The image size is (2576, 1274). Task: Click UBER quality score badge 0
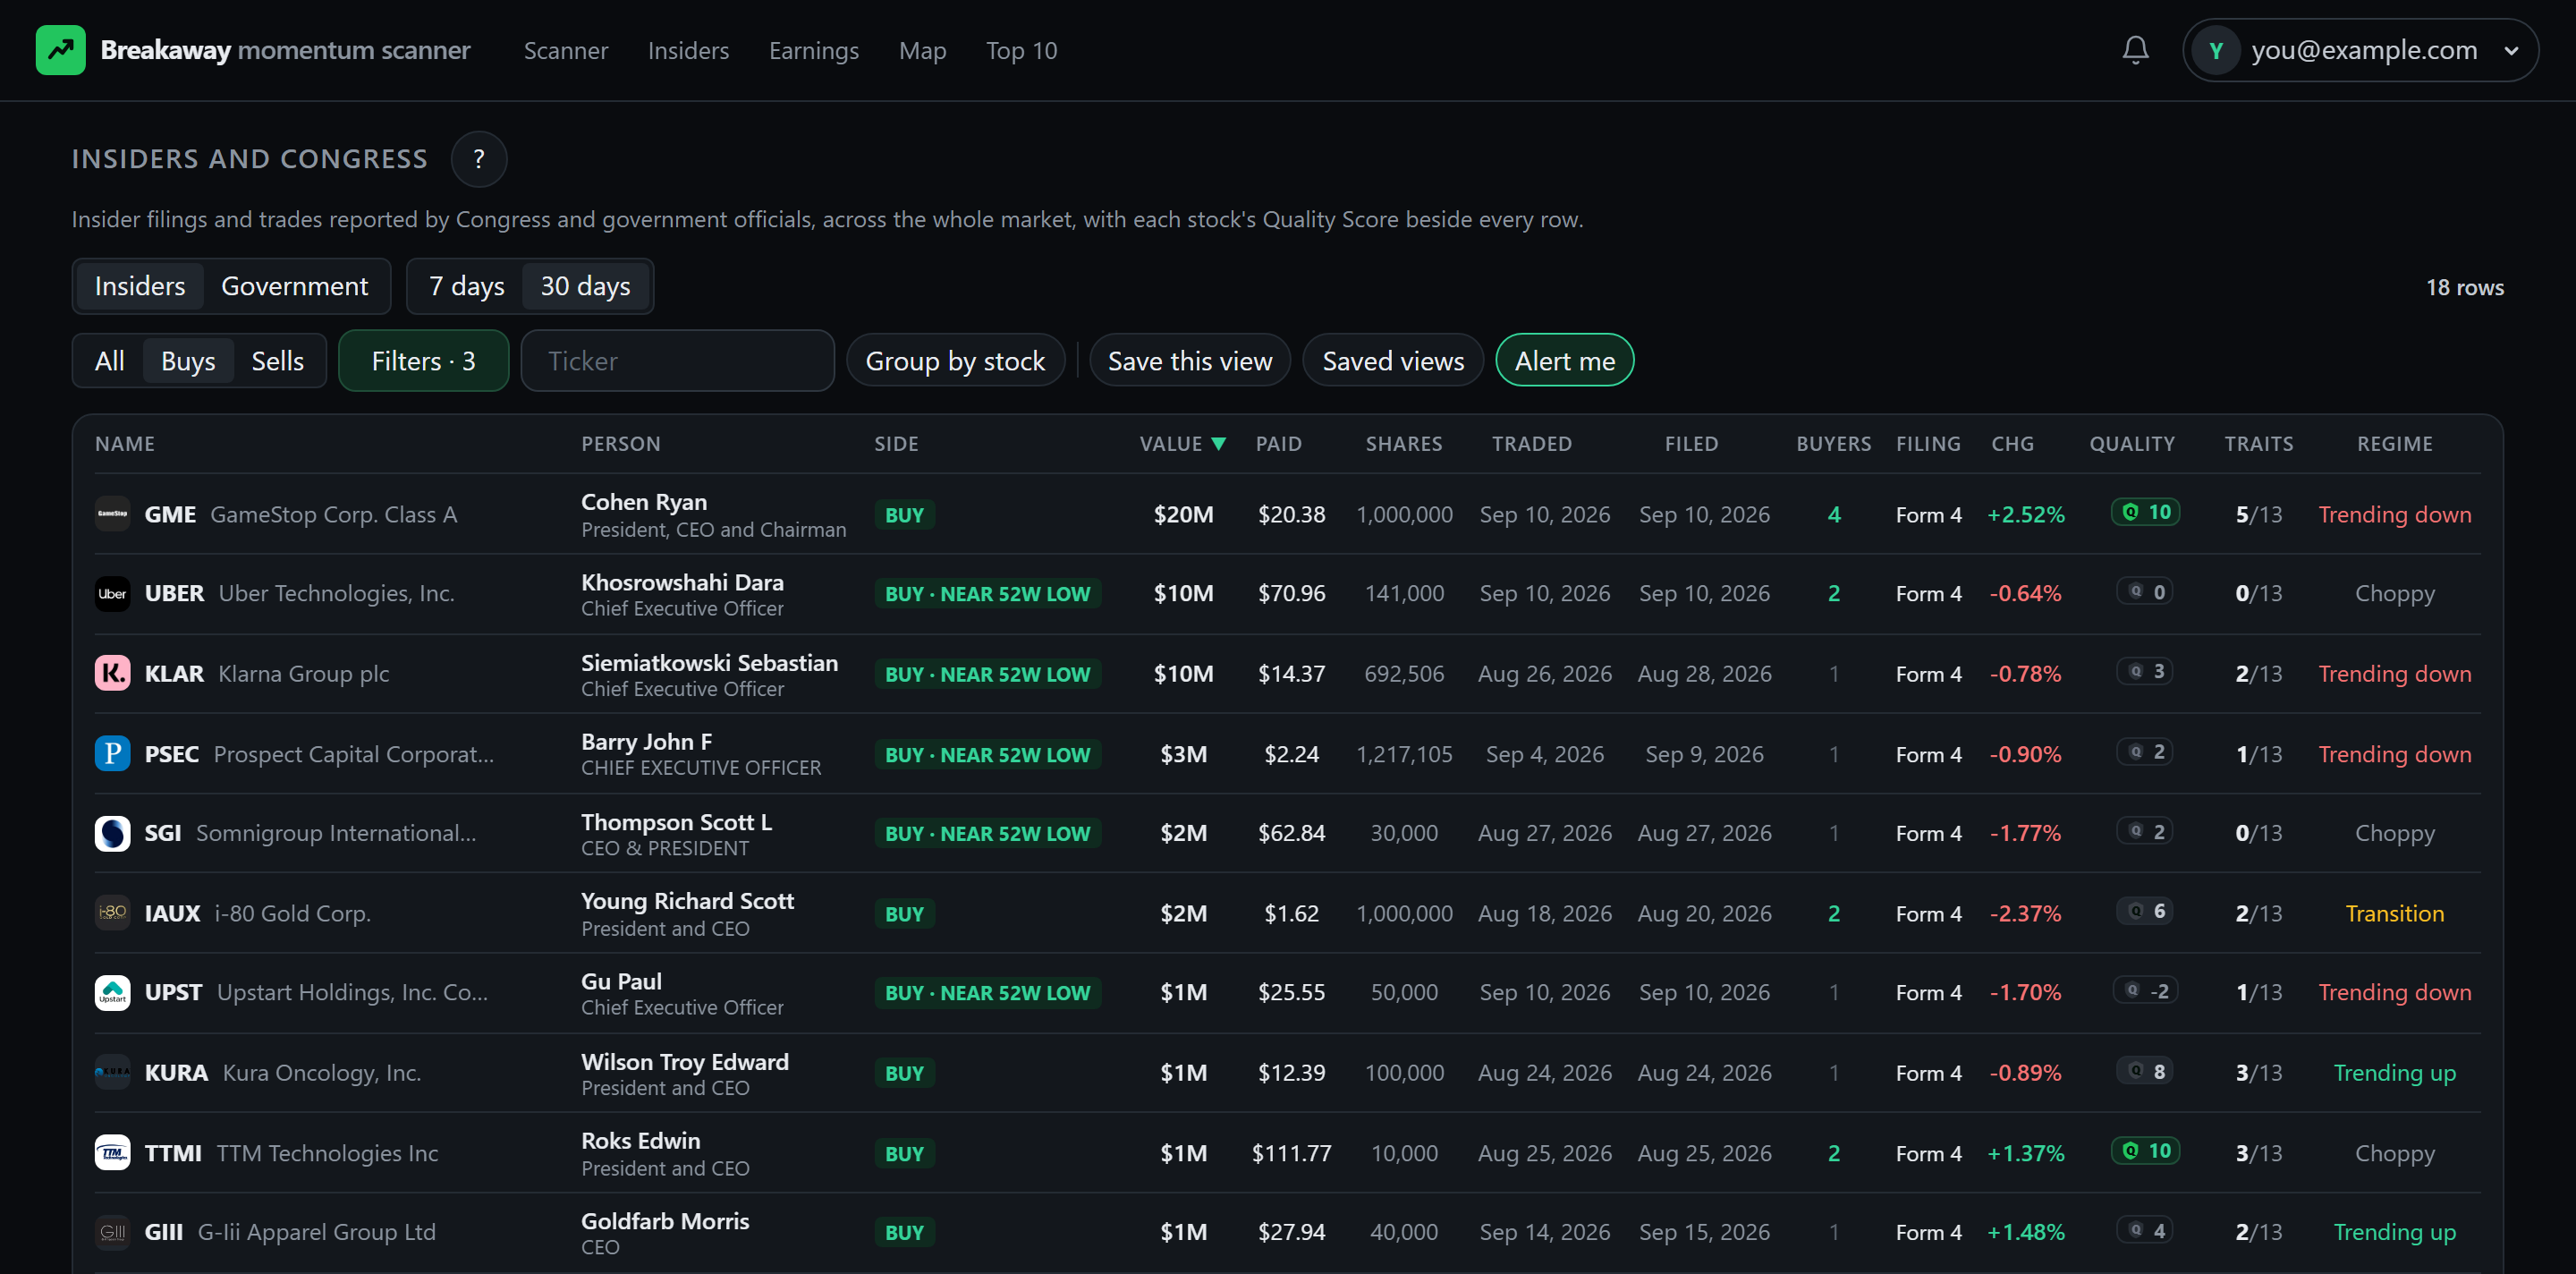(2145, 592)
